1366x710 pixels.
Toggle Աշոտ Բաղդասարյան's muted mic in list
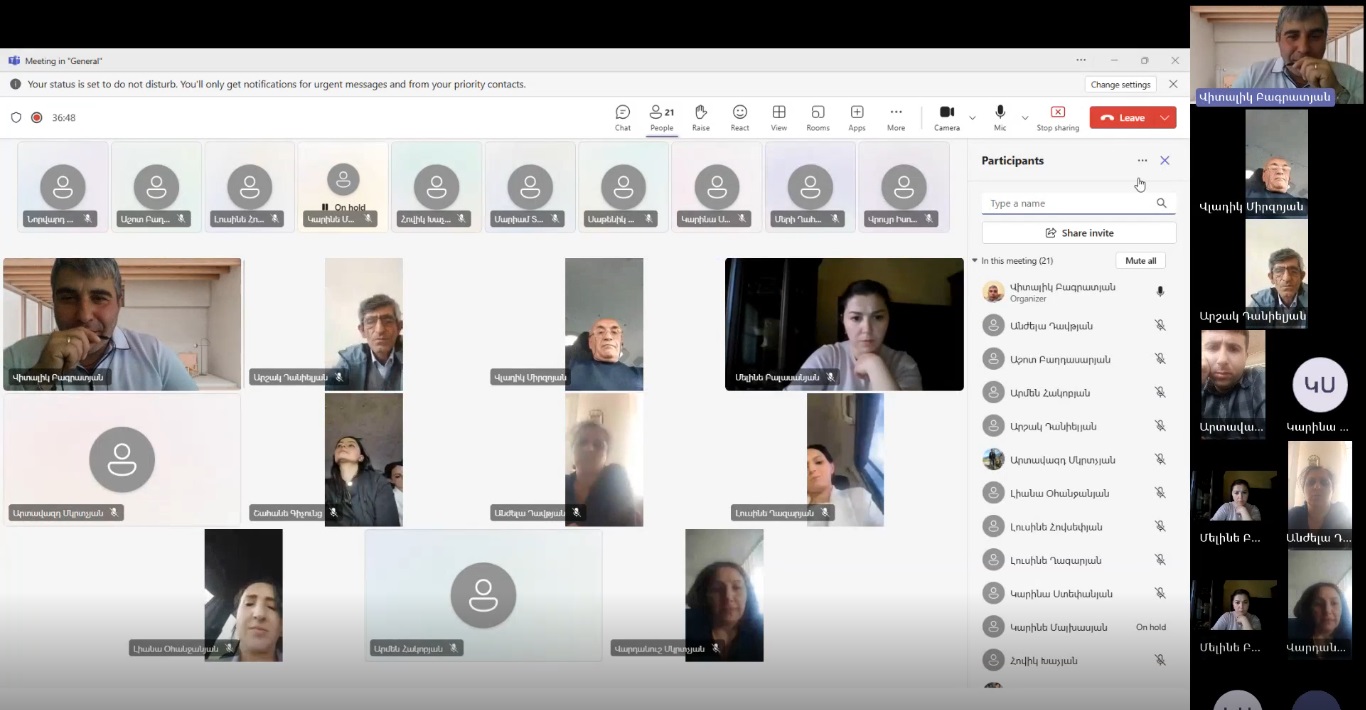(1160, 359)
